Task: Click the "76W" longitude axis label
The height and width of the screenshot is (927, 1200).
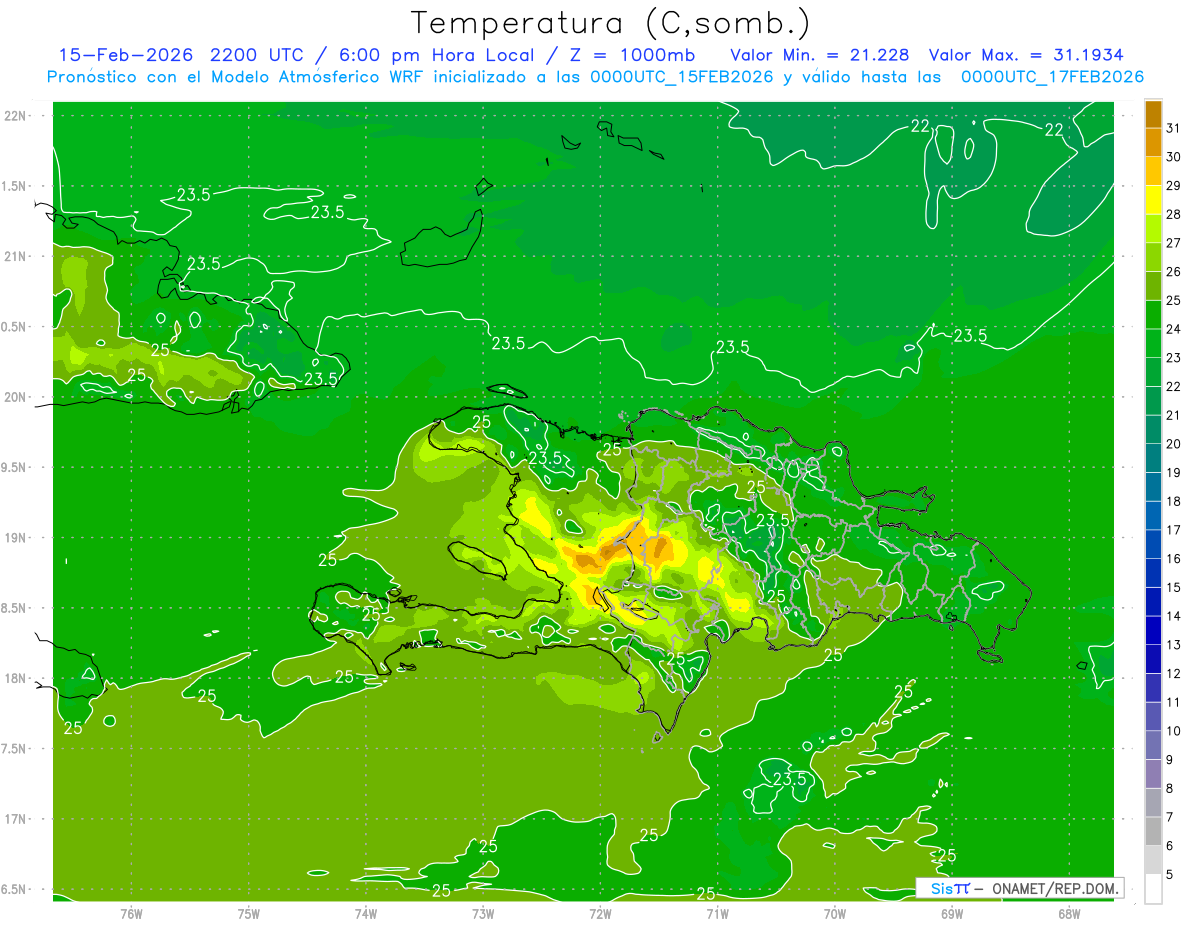Action: 131,913
